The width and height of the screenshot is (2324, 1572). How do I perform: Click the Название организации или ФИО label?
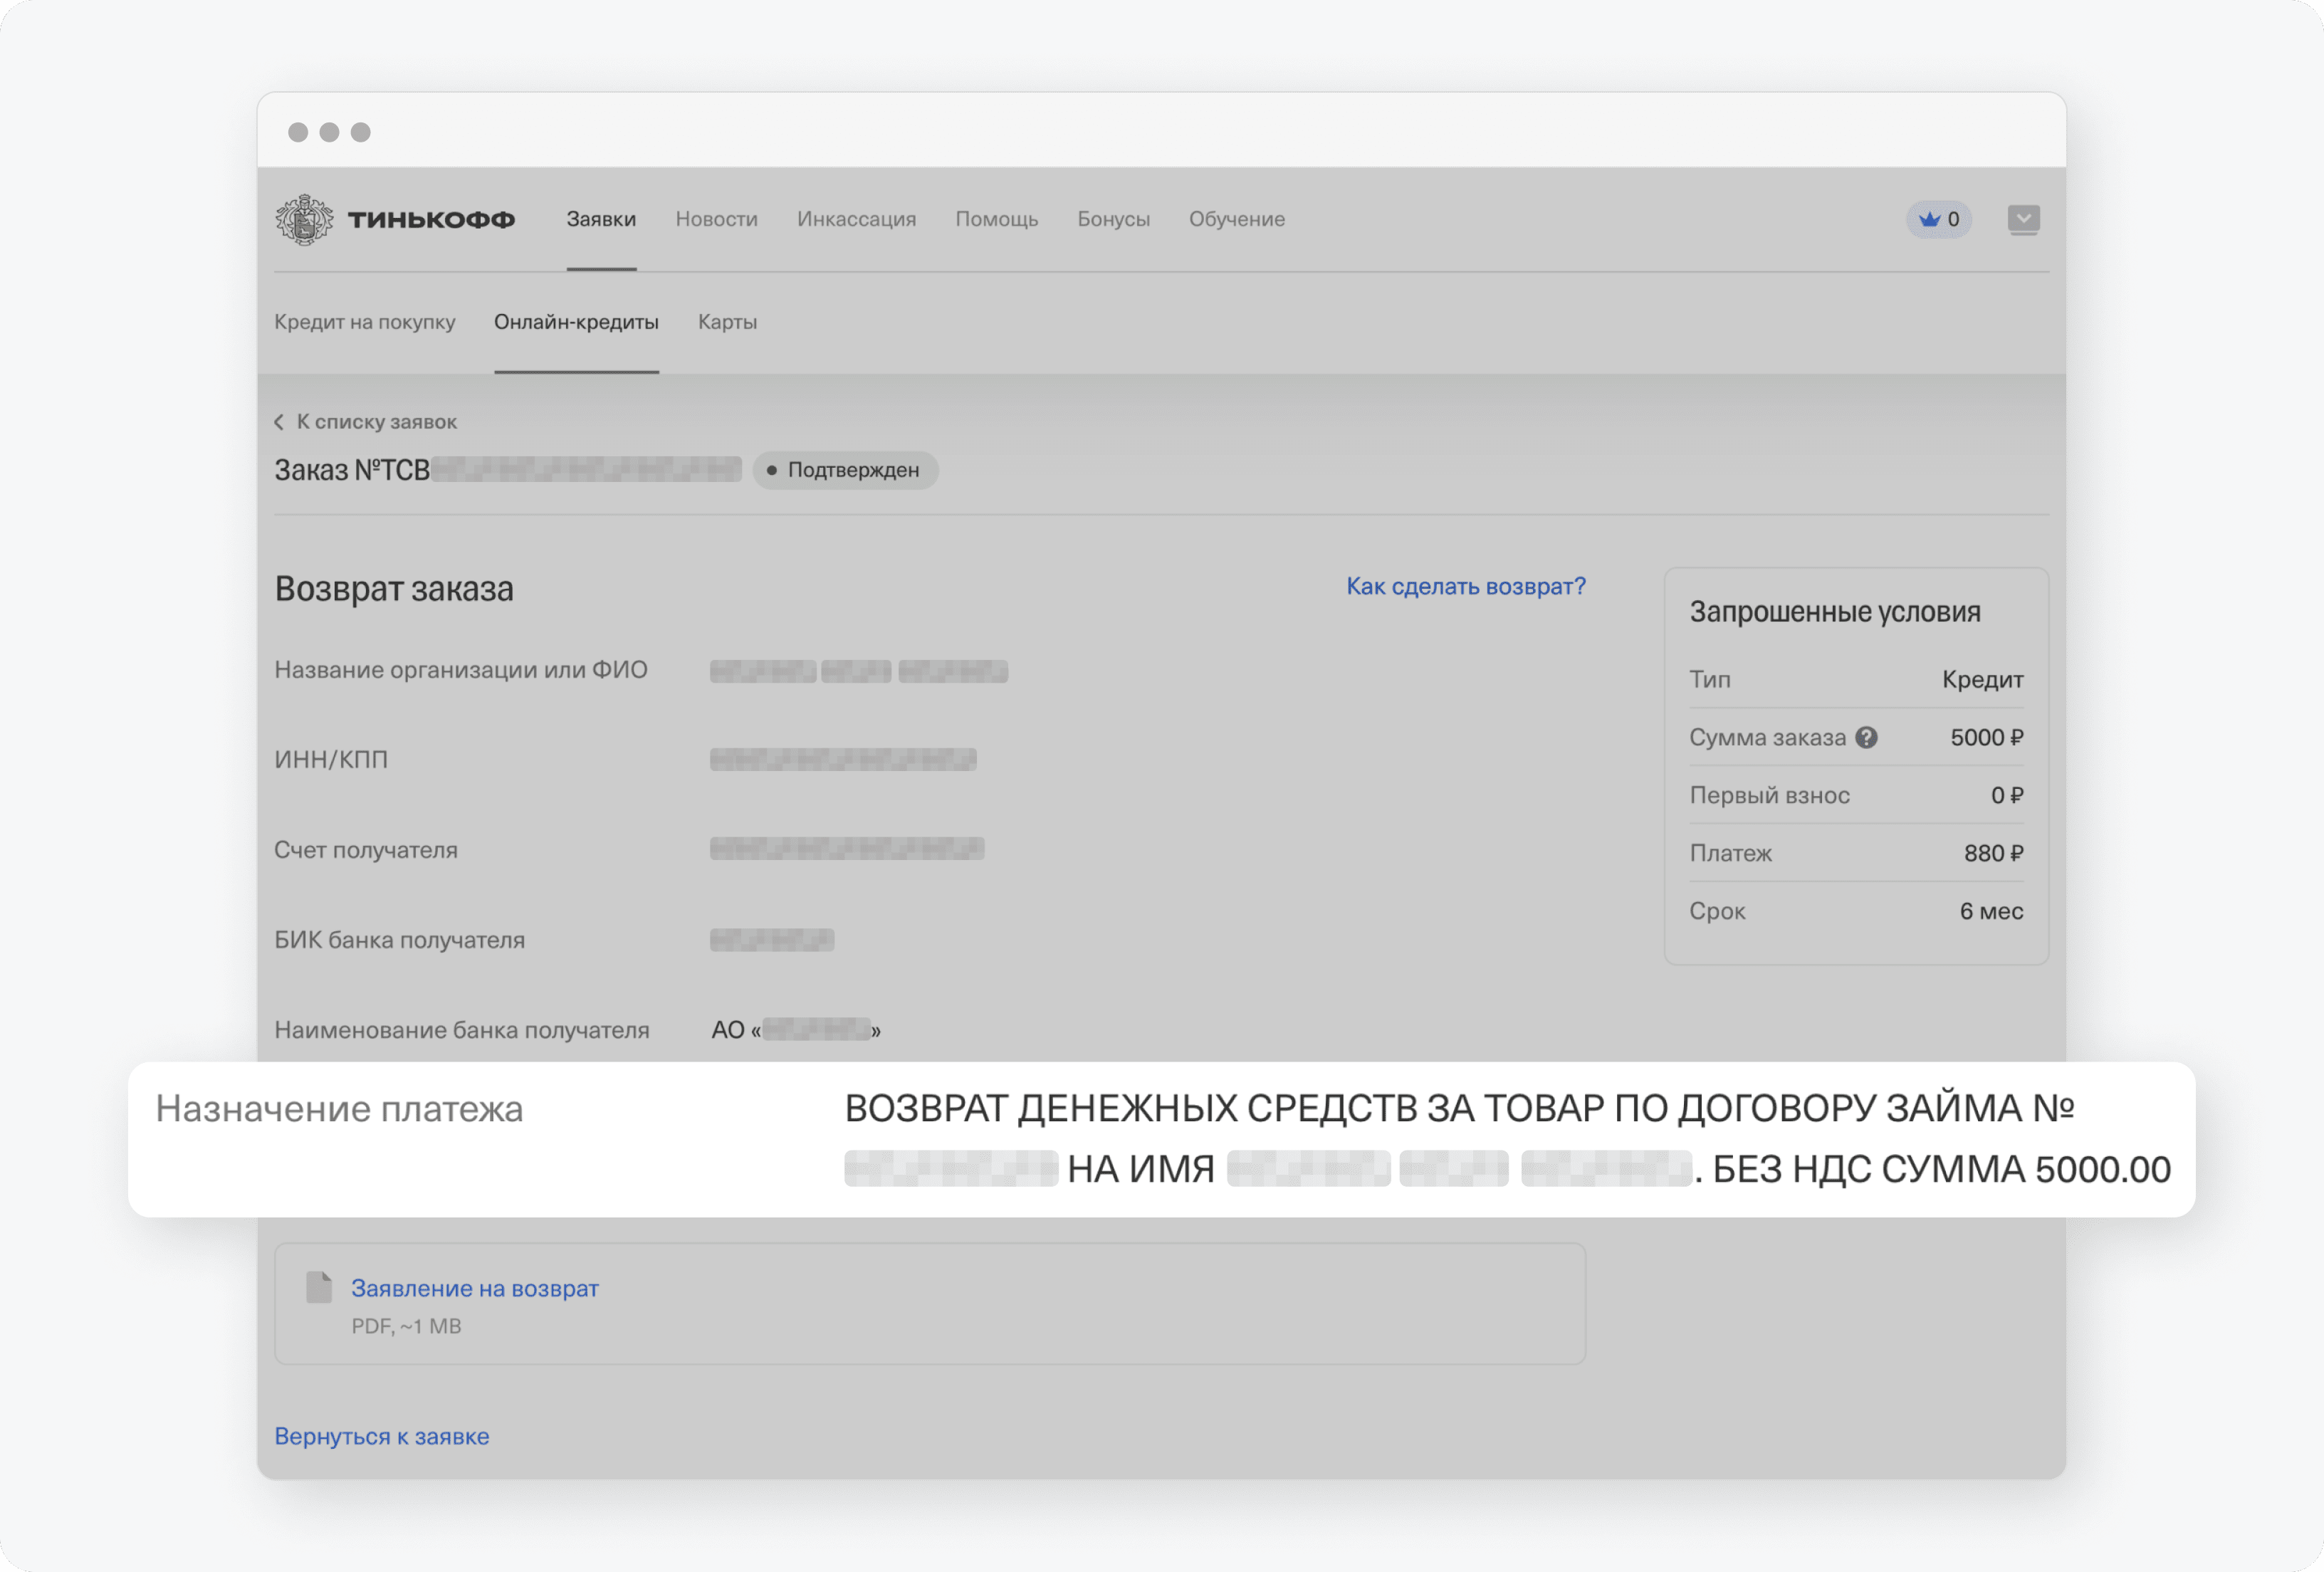pyautogui.click(x=461, y=670)
